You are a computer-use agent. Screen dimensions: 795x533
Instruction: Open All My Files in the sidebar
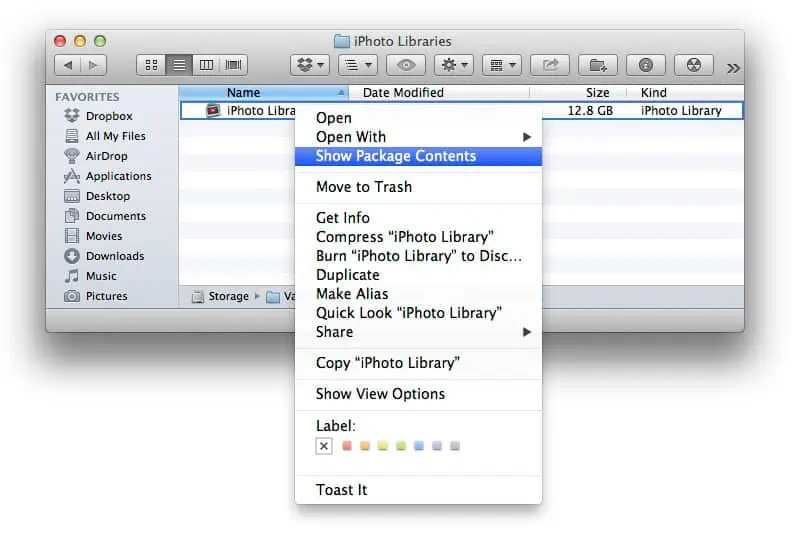click(x=105, y=136)
